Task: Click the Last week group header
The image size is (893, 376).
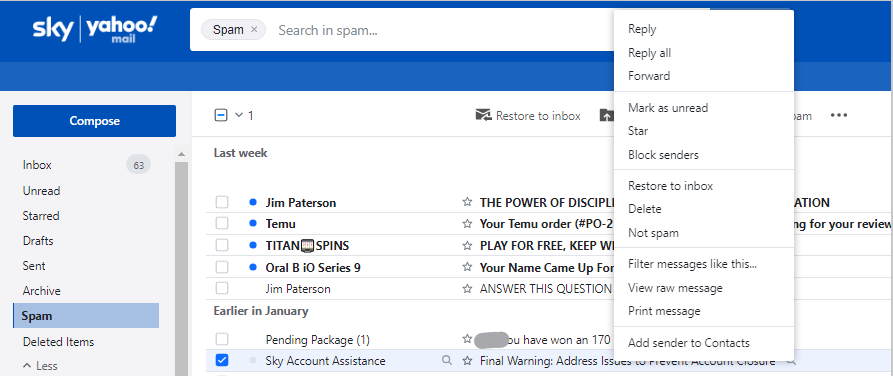Action: [x=240, y=153]
